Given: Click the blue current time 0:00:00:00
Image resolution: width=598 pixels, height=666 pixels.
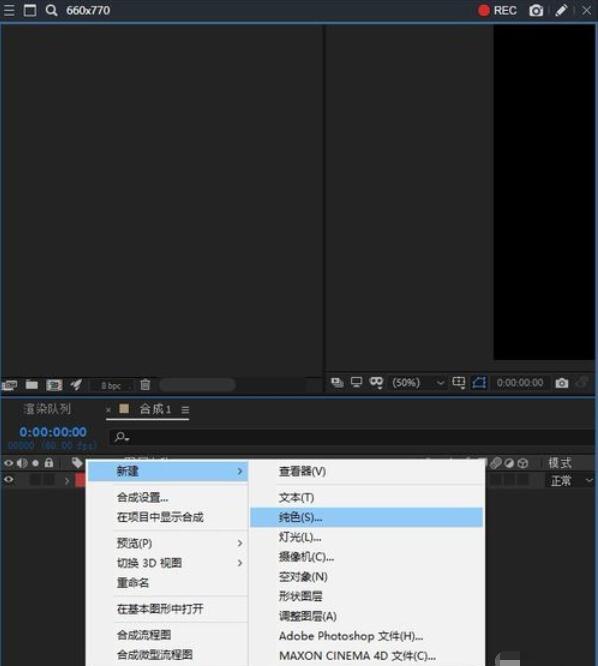Looking at the screenshot, I should [53, 432].
